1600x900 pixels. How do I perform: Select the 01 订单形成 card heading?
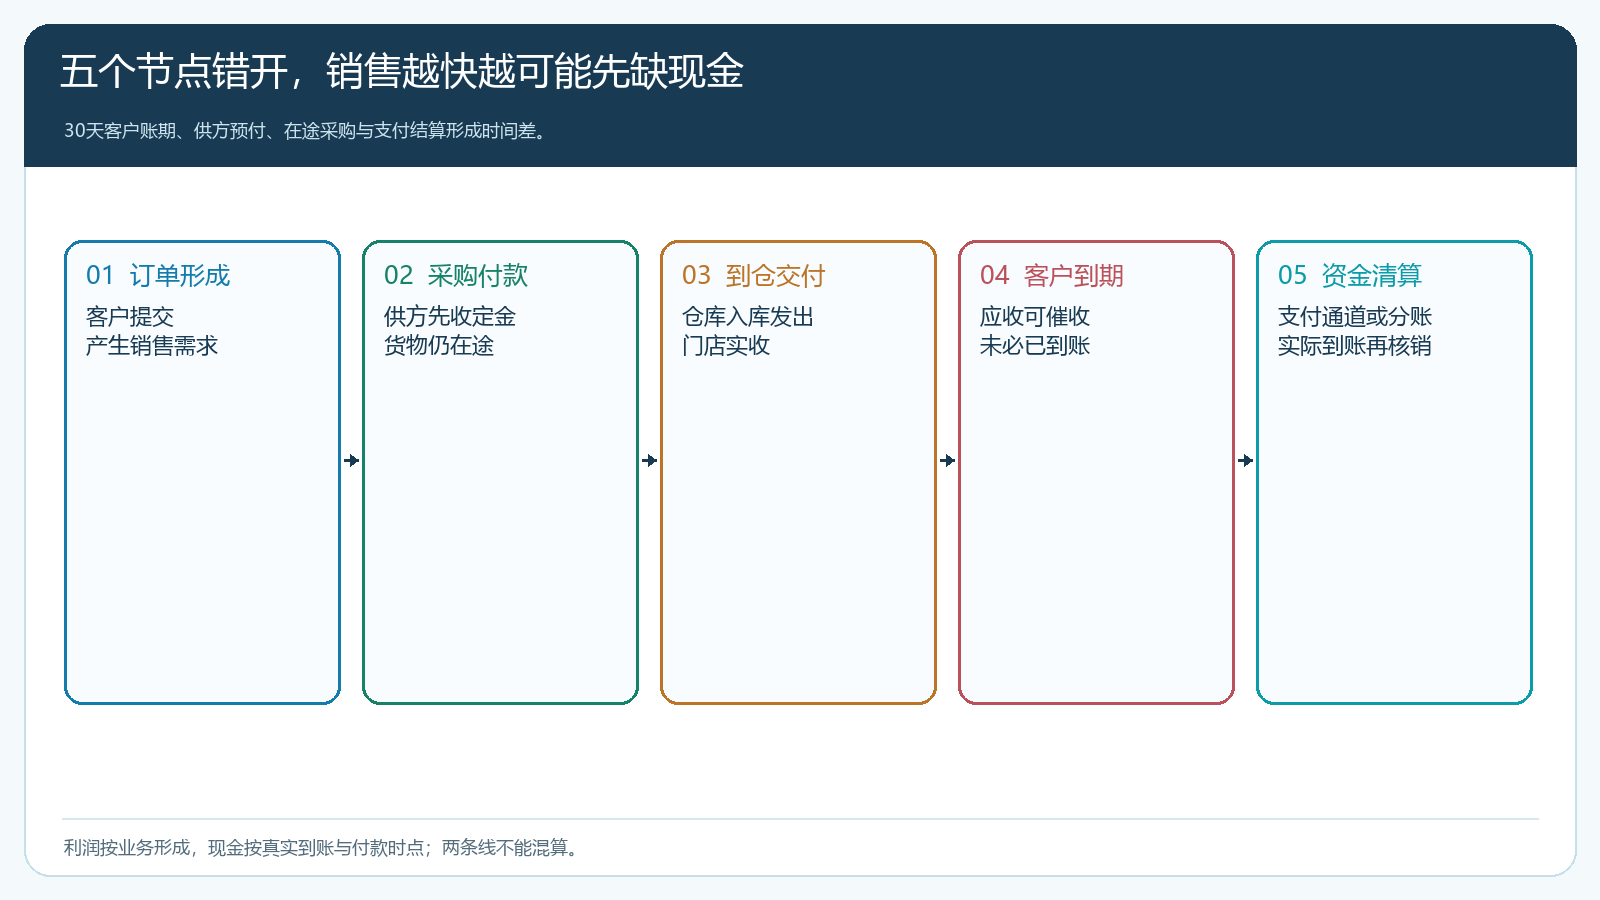click(158, 276)
